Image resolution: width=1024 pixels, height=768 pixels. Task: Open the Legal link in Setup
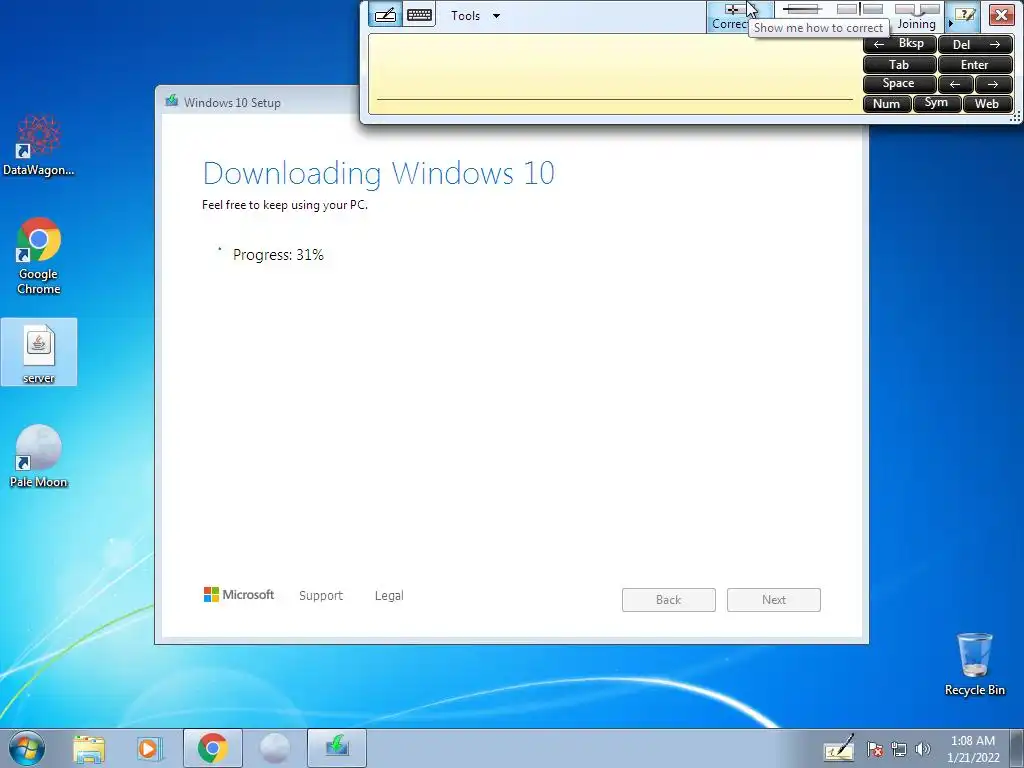click(x=389, y=596)
